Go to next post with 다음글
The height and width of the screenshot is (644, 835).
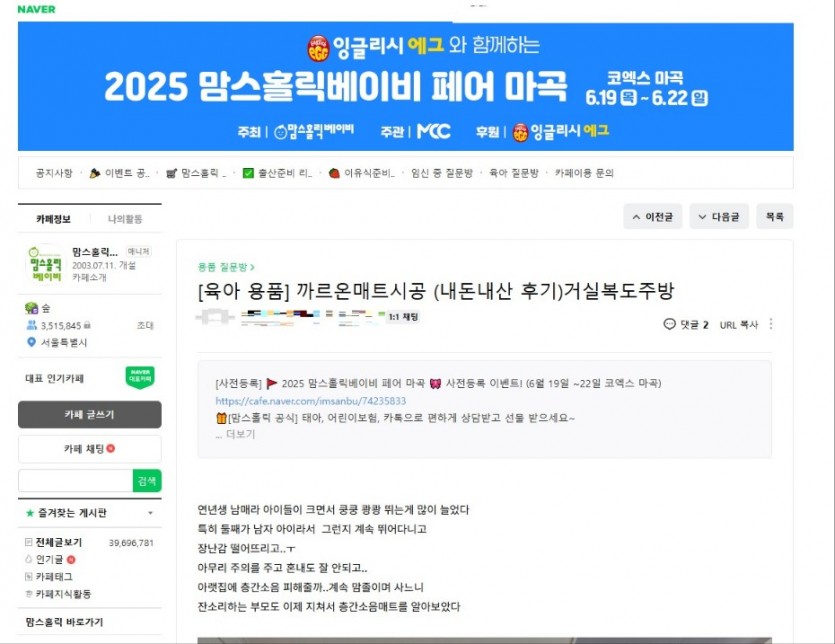point(719,216)
